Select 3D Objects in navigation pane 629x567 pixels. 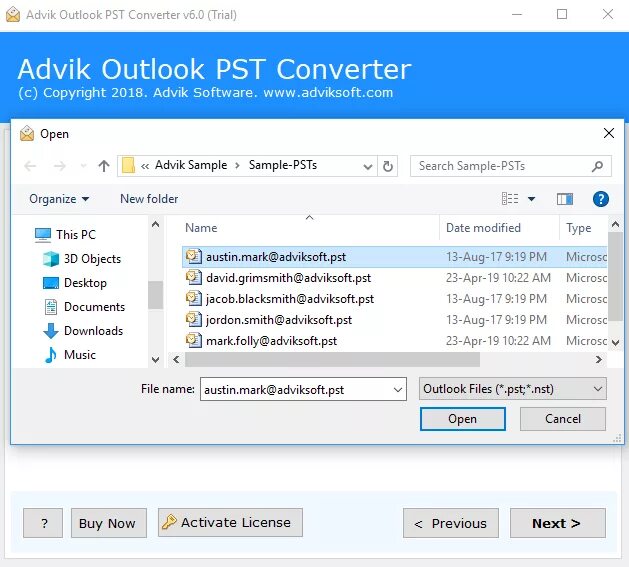click(92, 259)
